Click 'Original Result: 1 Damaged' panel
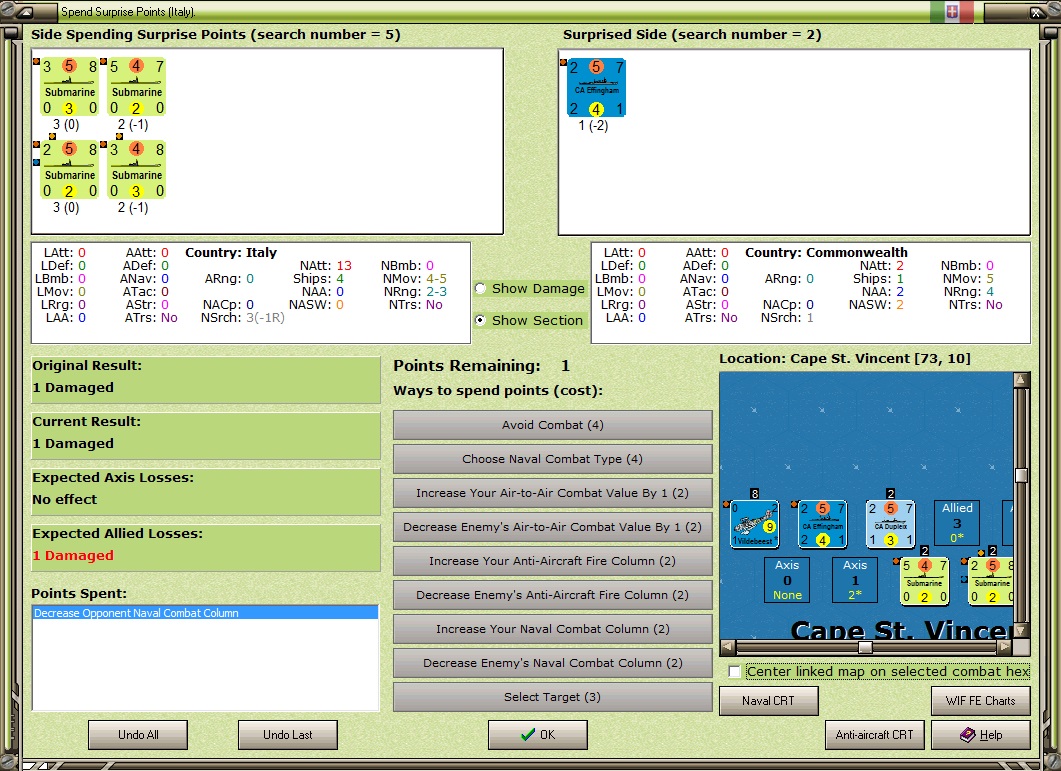Viewport: 1061px width, 771px height. [x=206, y=380]
